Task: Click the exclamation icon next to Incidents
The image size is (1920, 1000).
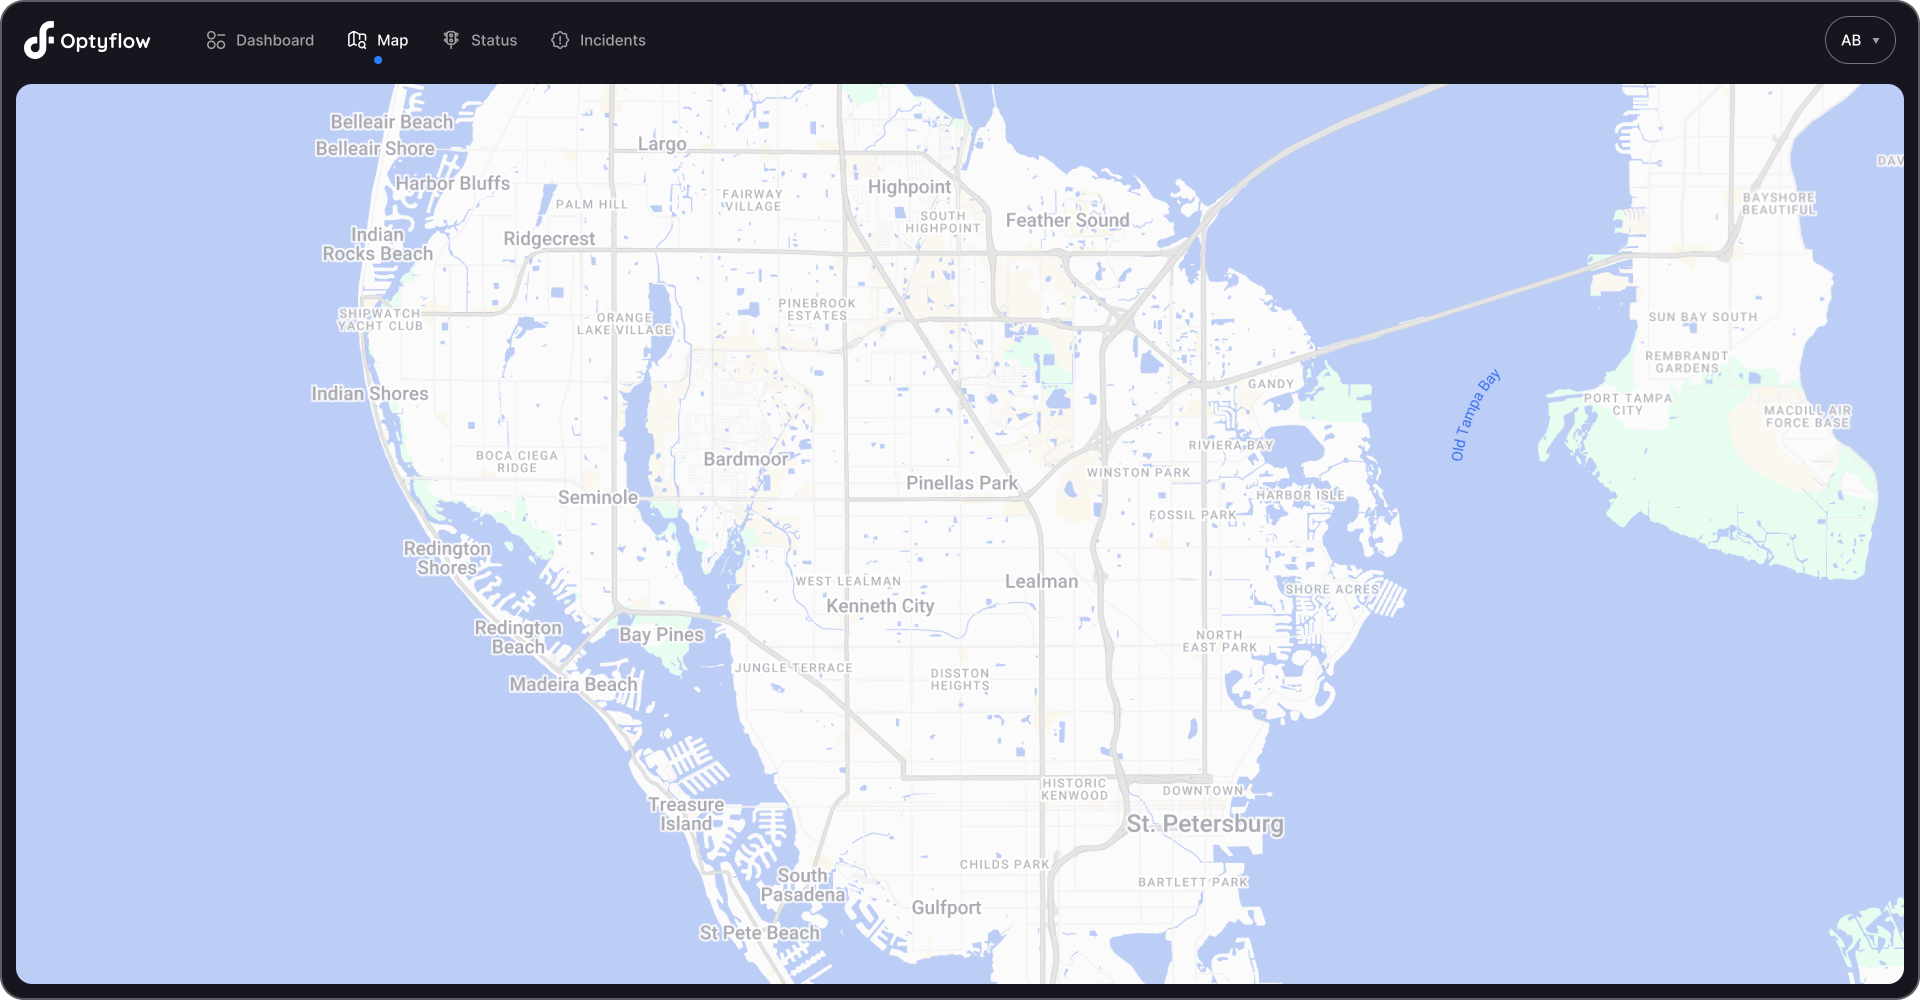Action: [560, 40]
